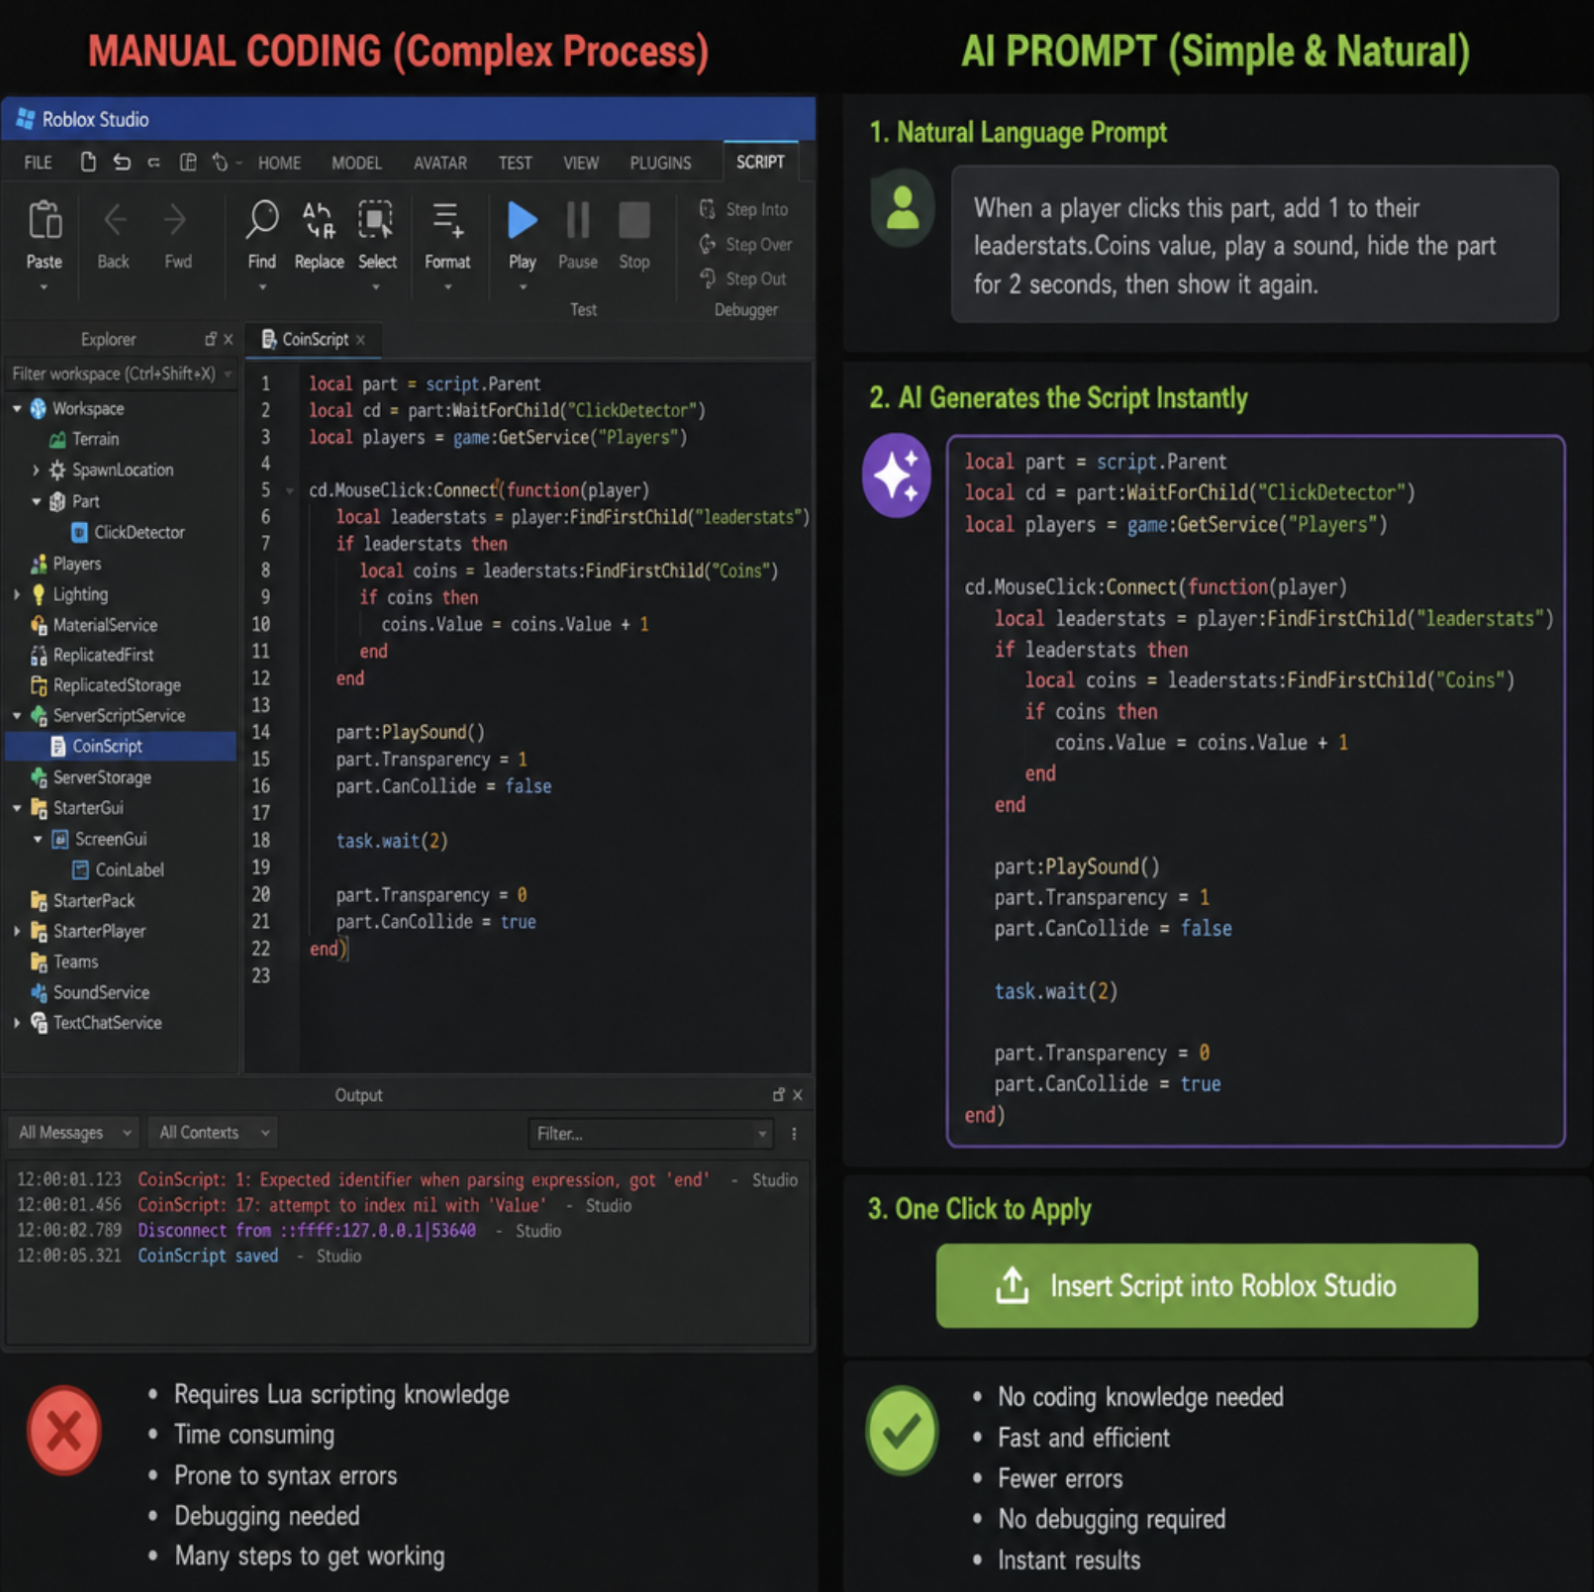1594x1592 pixels.
Task: Click Insert Script into Roblox Studio button
Action: (x=1206, y=1286)
